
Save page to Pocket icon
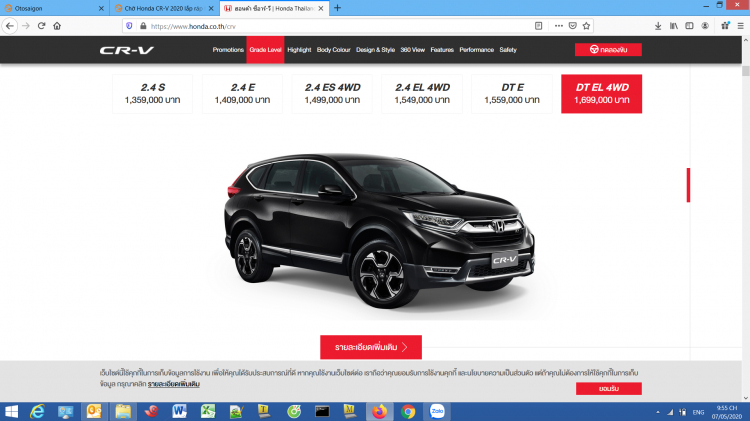tap(573, 26)
